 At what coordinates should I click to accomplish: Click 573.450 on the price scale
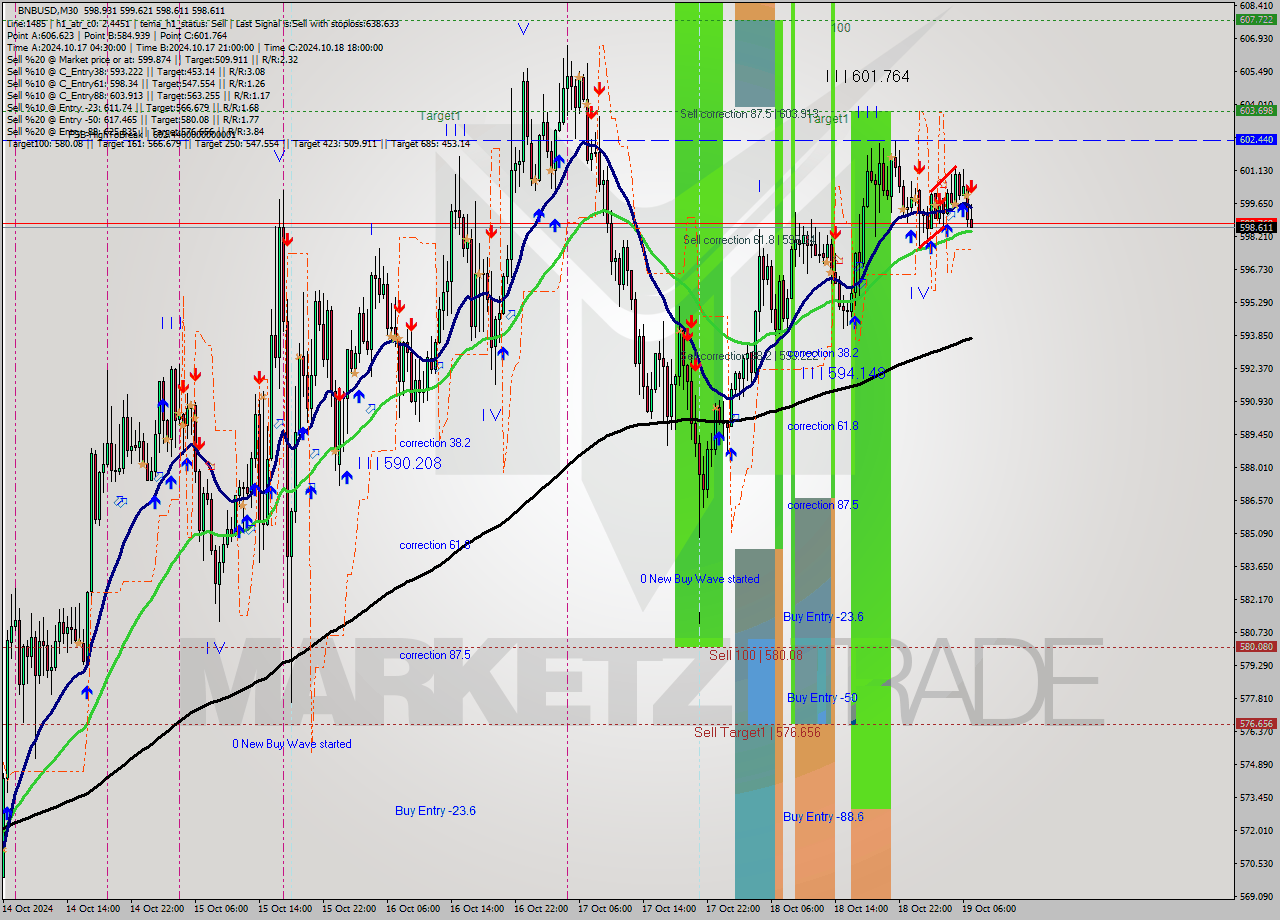pyautogui.click(x=1256, y=797)
